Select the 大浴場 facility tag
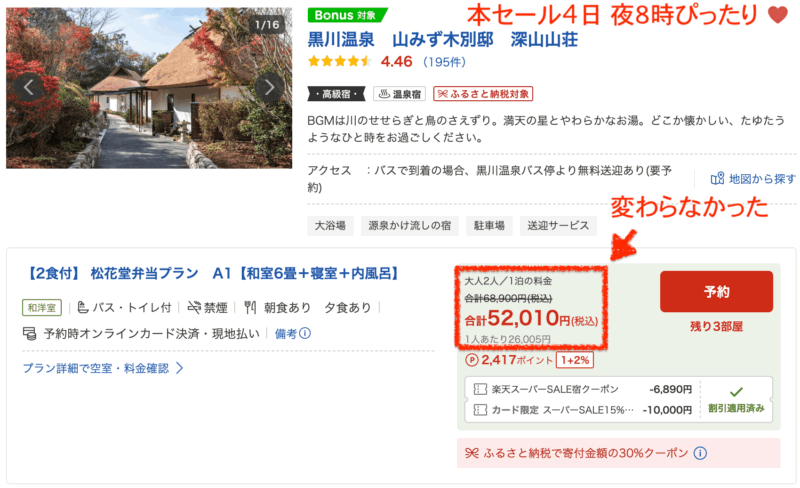 click(x=331, y=225)
